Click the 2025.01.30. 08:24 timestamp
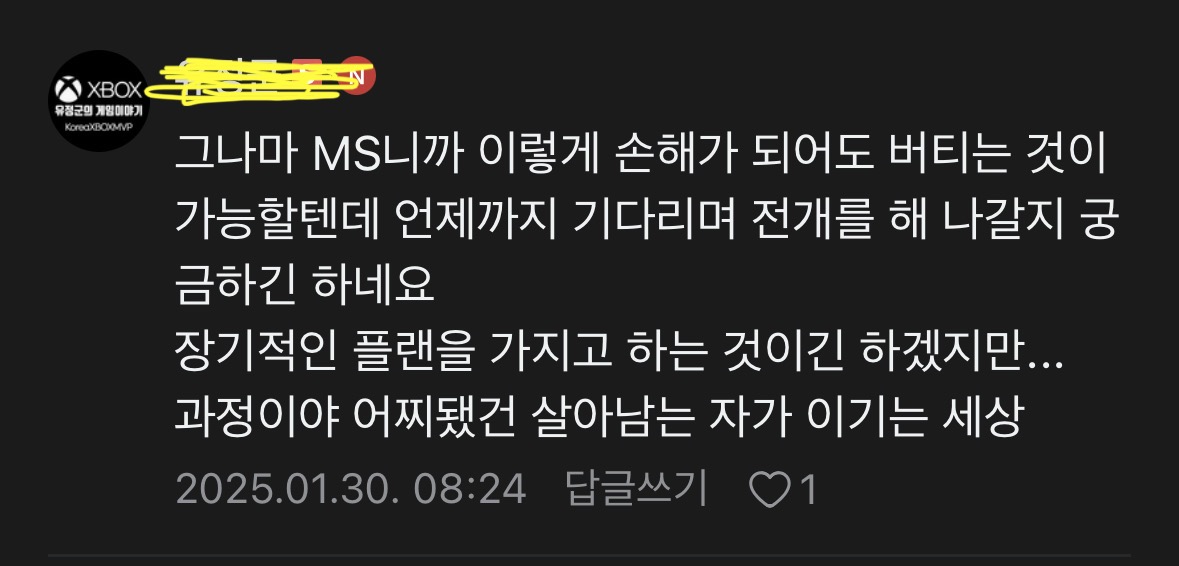This screenshot has width=1179, height=566. (350, 491)
